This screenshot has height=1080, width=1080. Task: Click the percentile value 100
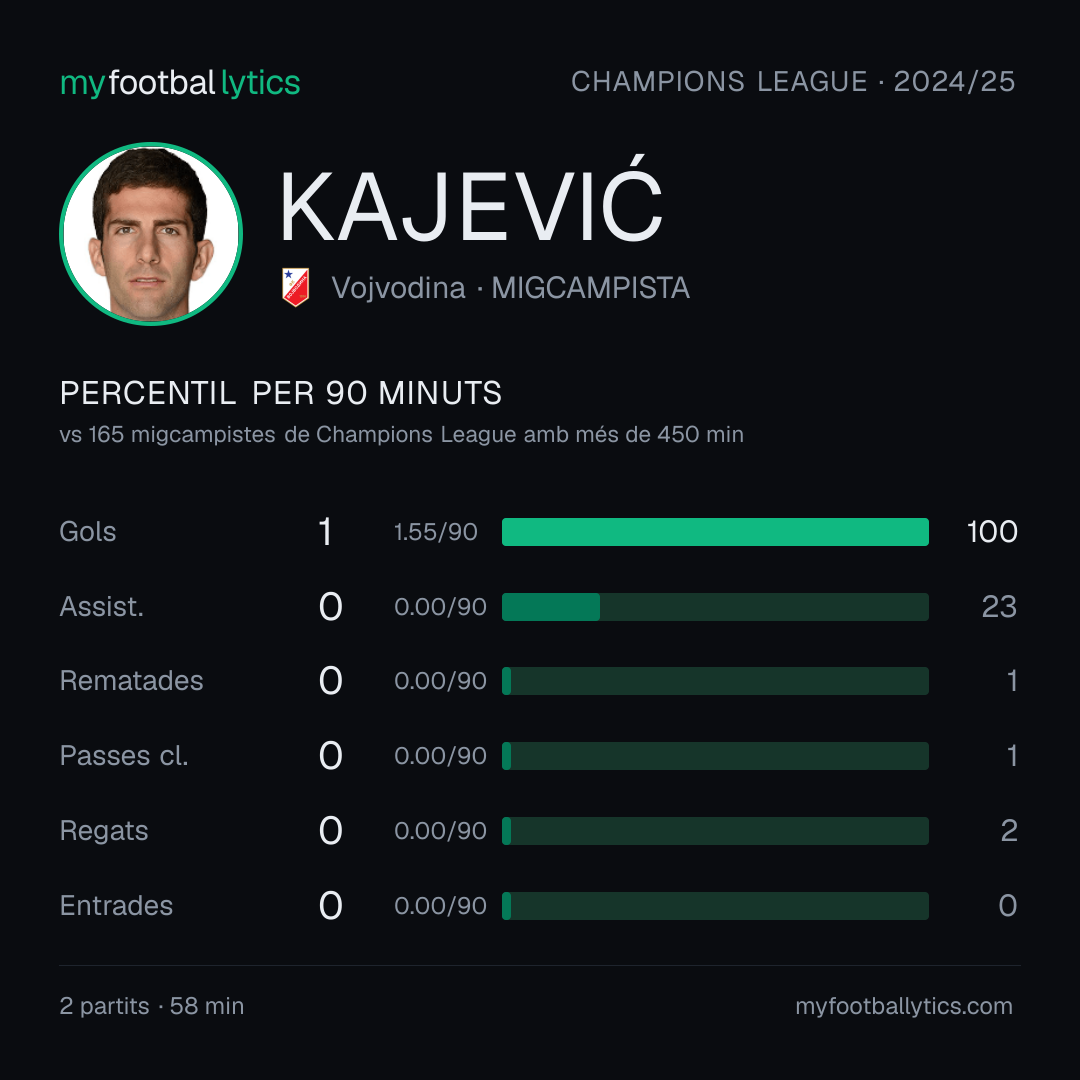pyautogui.click(x=992, y=532)
